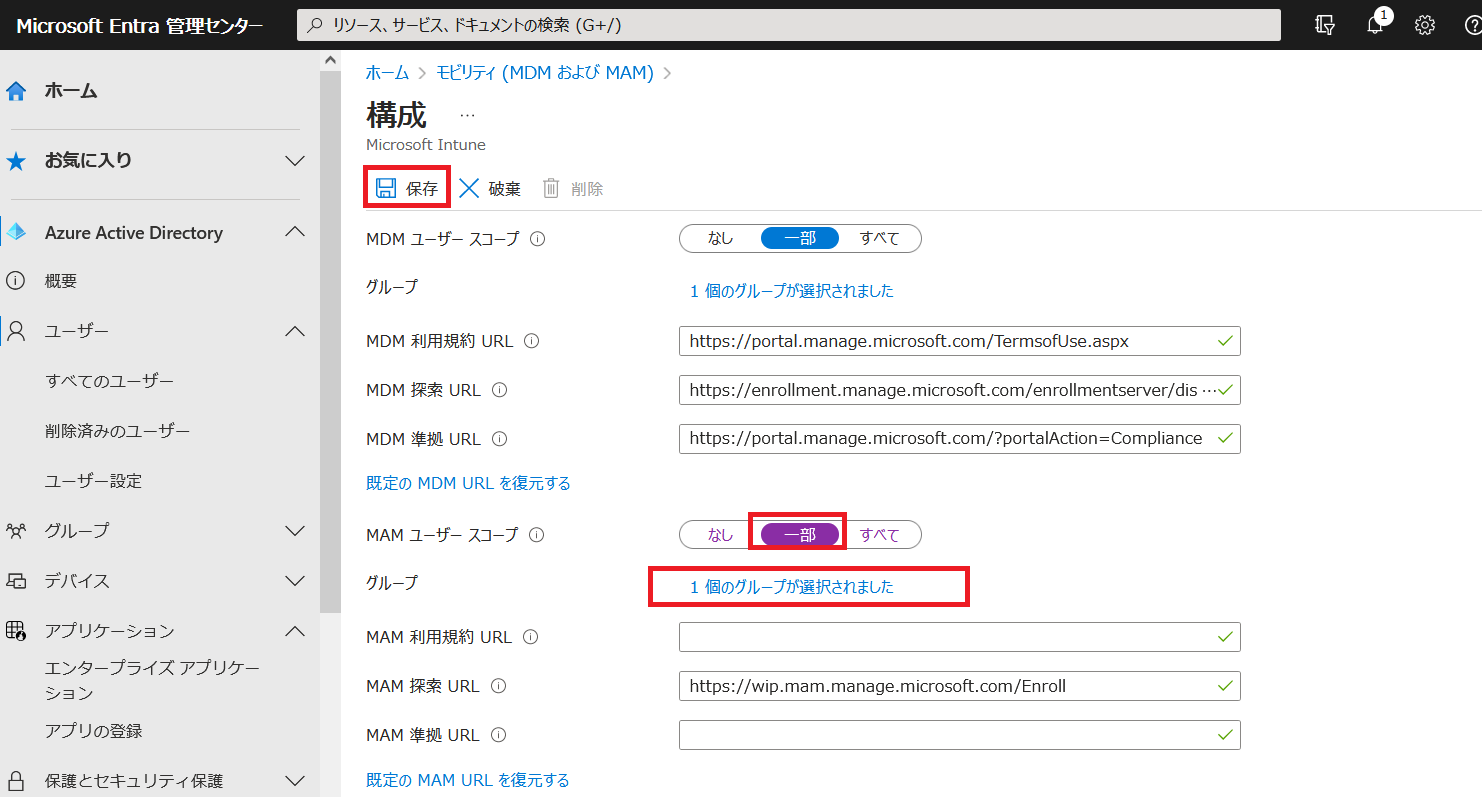Click the アプリケーション grid icon
The image size is (1482, 797).
[x=16, y=631]
